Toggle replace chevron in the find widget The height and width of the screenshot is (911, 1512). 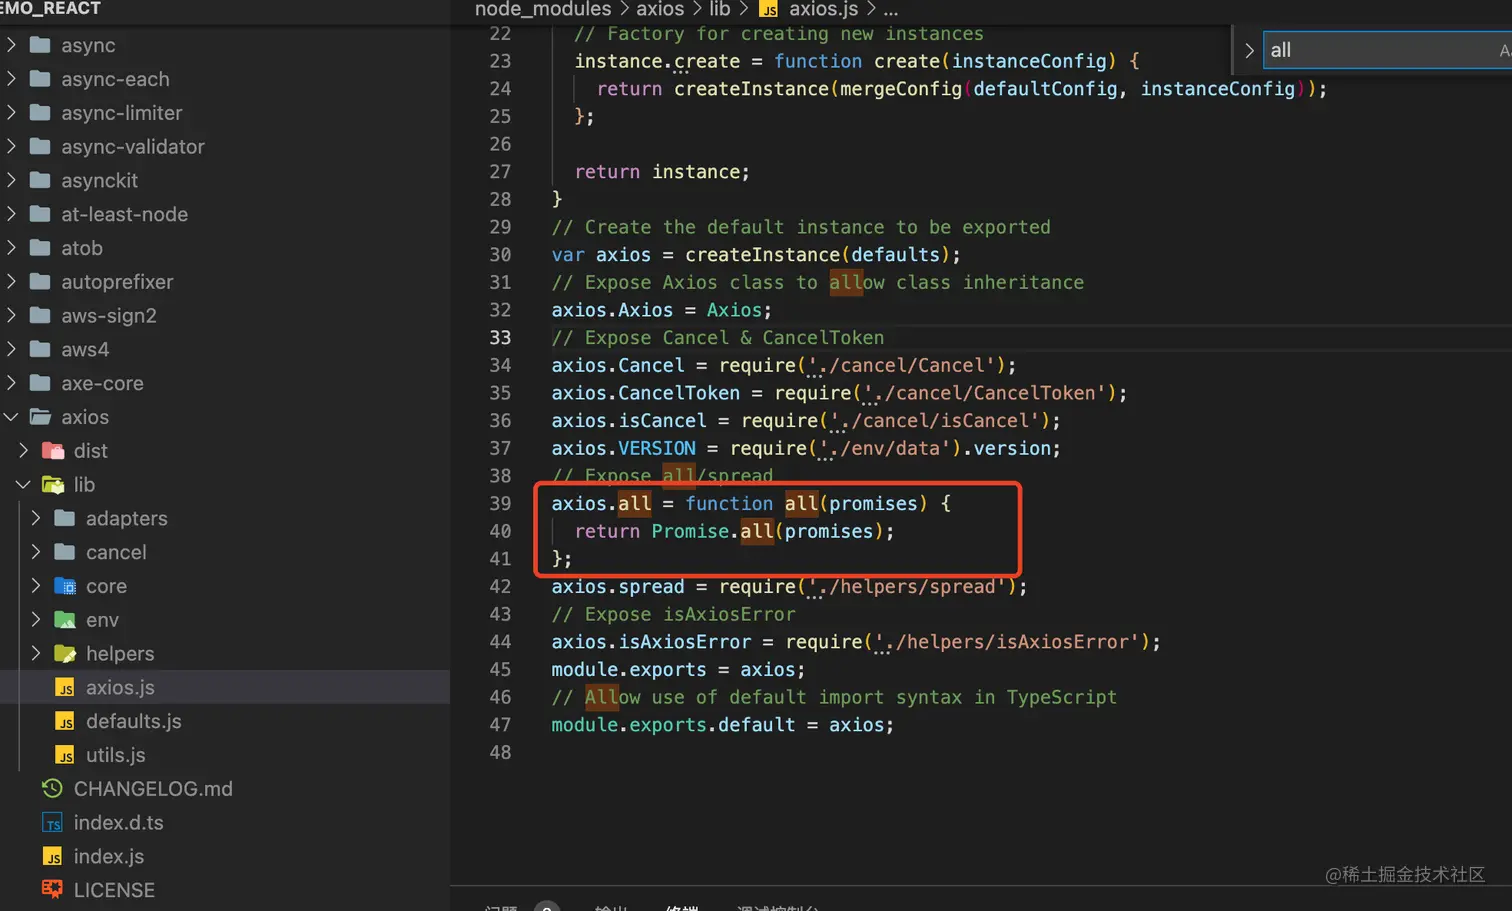pyautogui.click(x=1249, y=50)
